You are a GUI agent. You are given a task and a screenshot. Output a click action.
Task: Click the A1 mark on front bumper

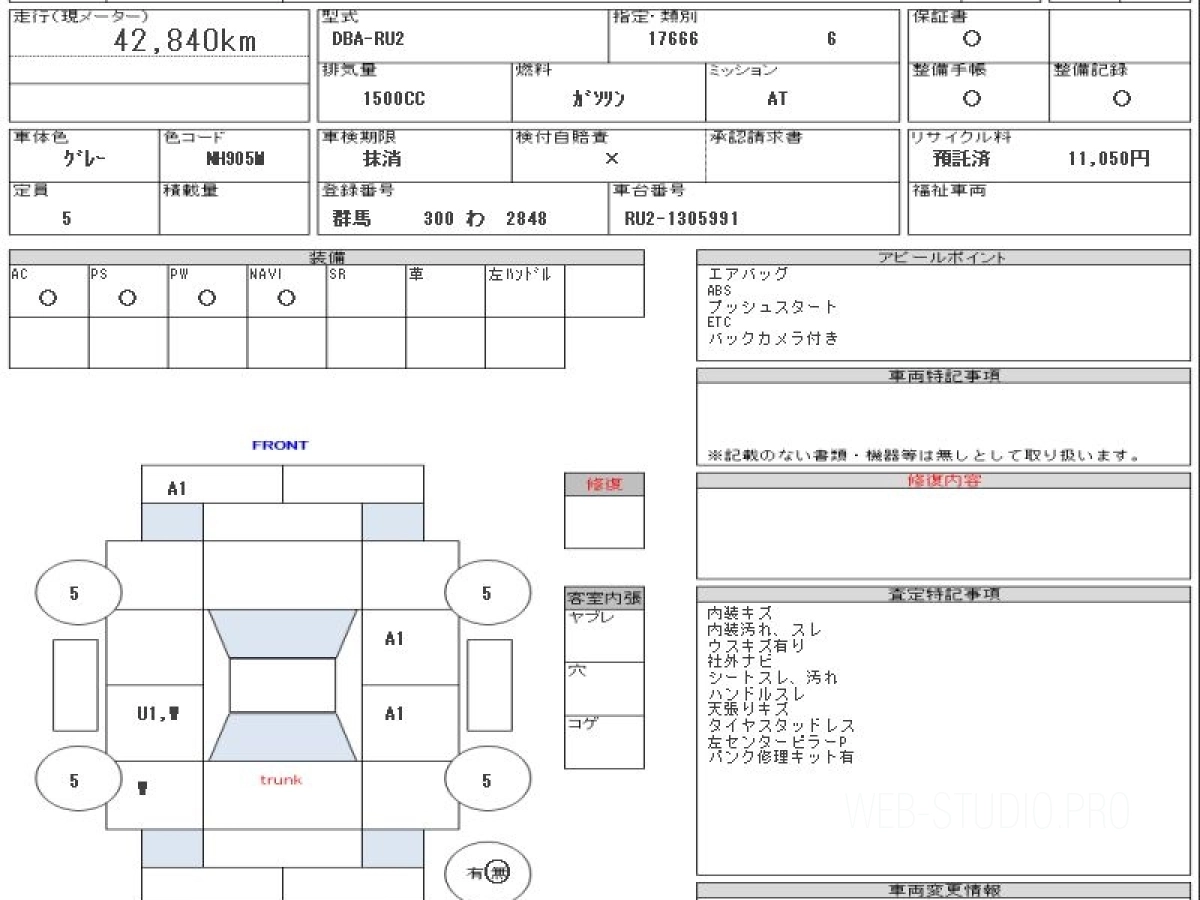click(x=177, y=489)
